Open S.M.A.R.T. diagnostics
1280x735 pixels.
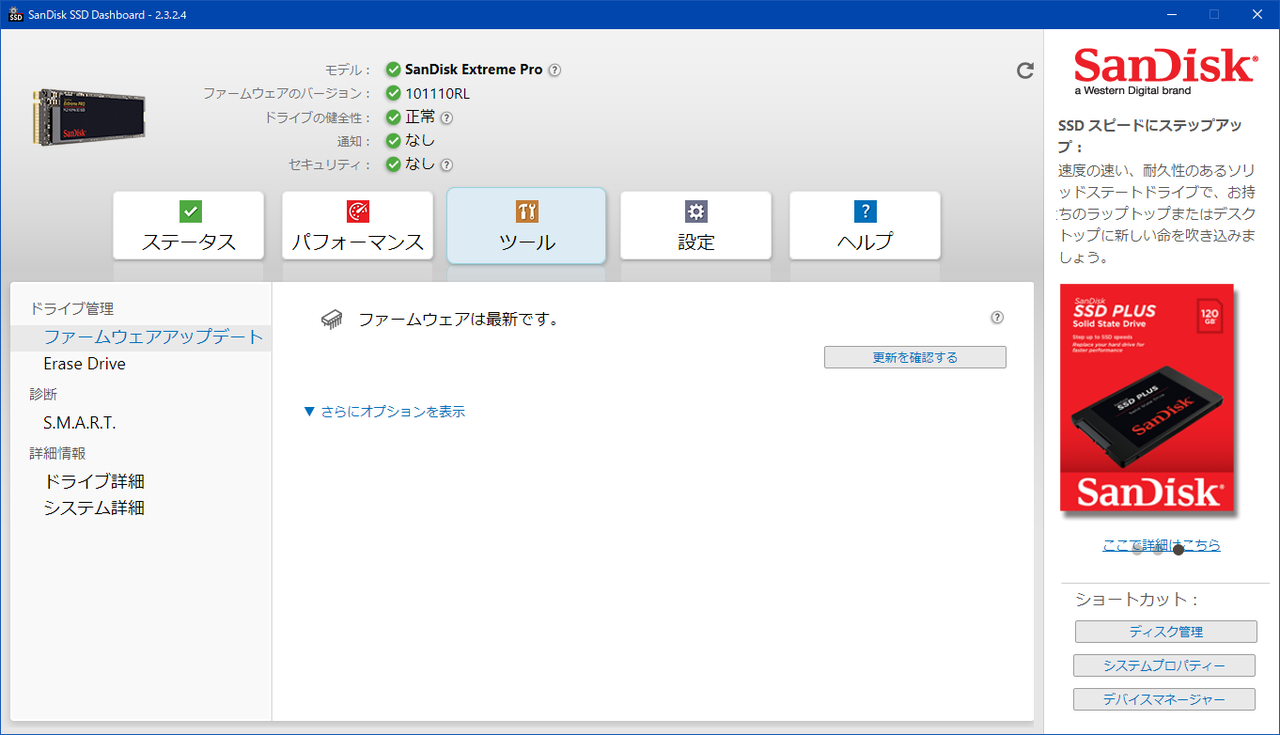80,423
